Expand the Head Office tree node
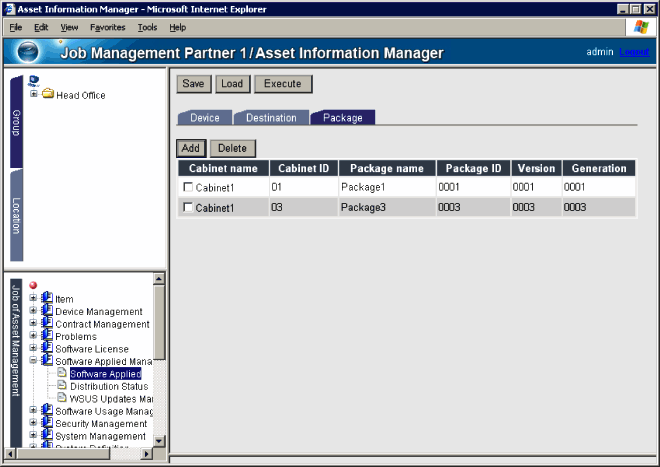 [x=34, y=95]
